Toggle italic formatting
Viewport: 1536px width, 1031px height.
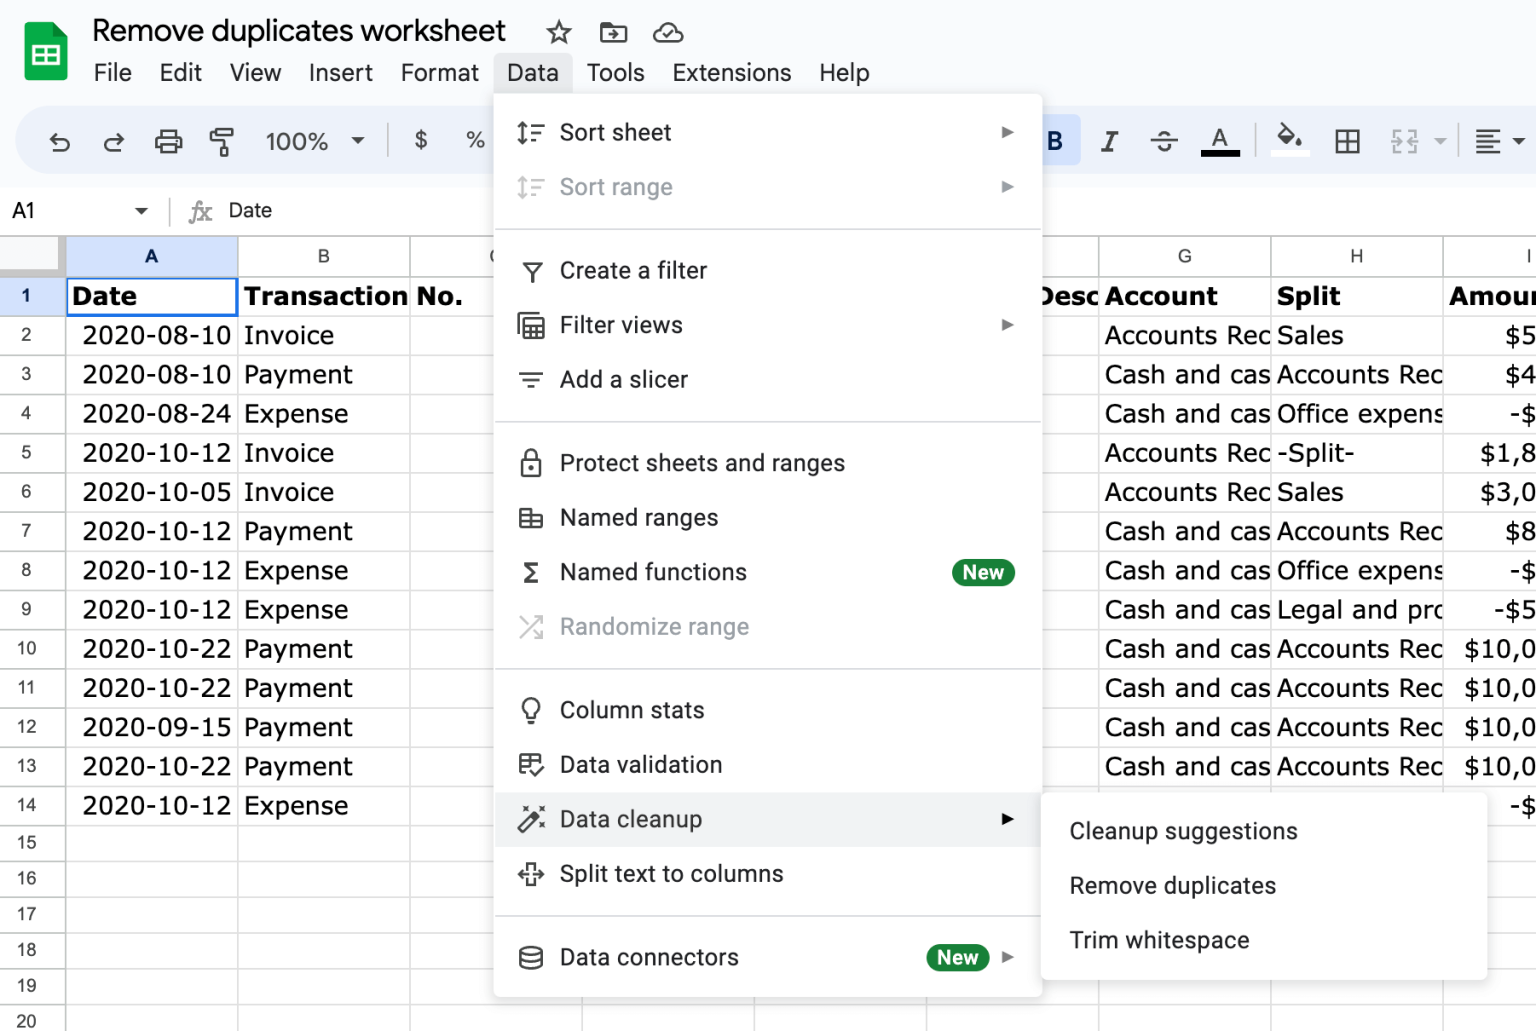point(1109,140)
